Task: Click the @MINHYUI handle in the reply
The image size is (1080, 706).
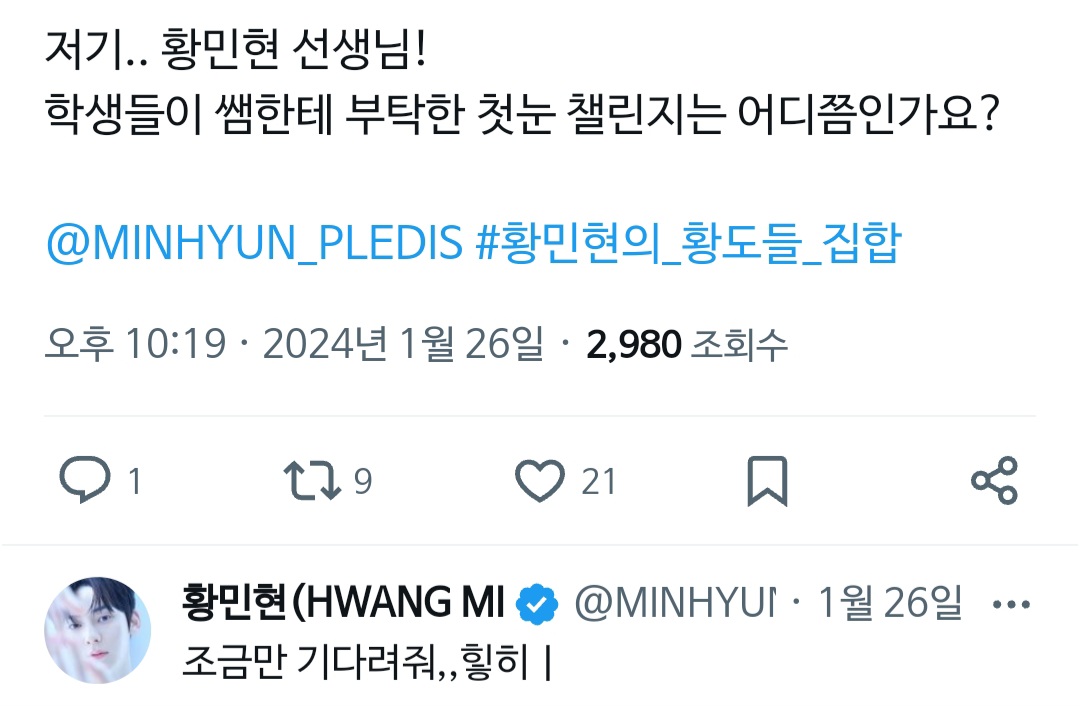Action: pyautogui.click(x=675, y=603)
